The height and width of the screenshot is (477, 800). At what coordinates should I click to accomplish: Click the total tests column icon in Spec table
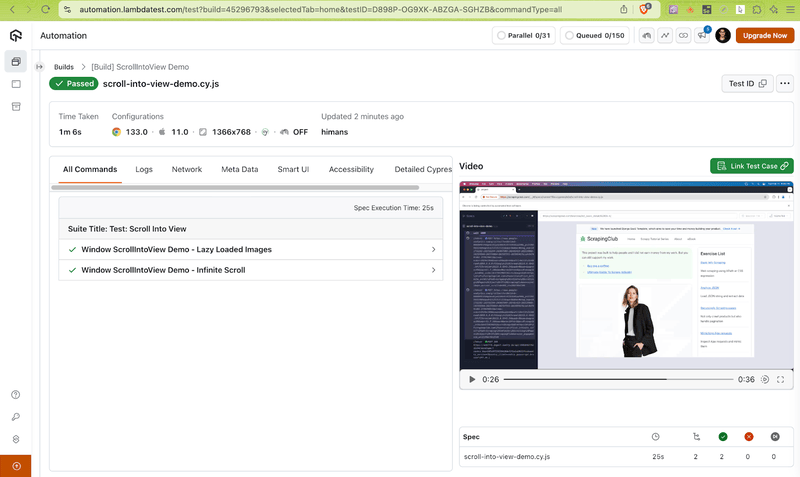coord(696,437)
